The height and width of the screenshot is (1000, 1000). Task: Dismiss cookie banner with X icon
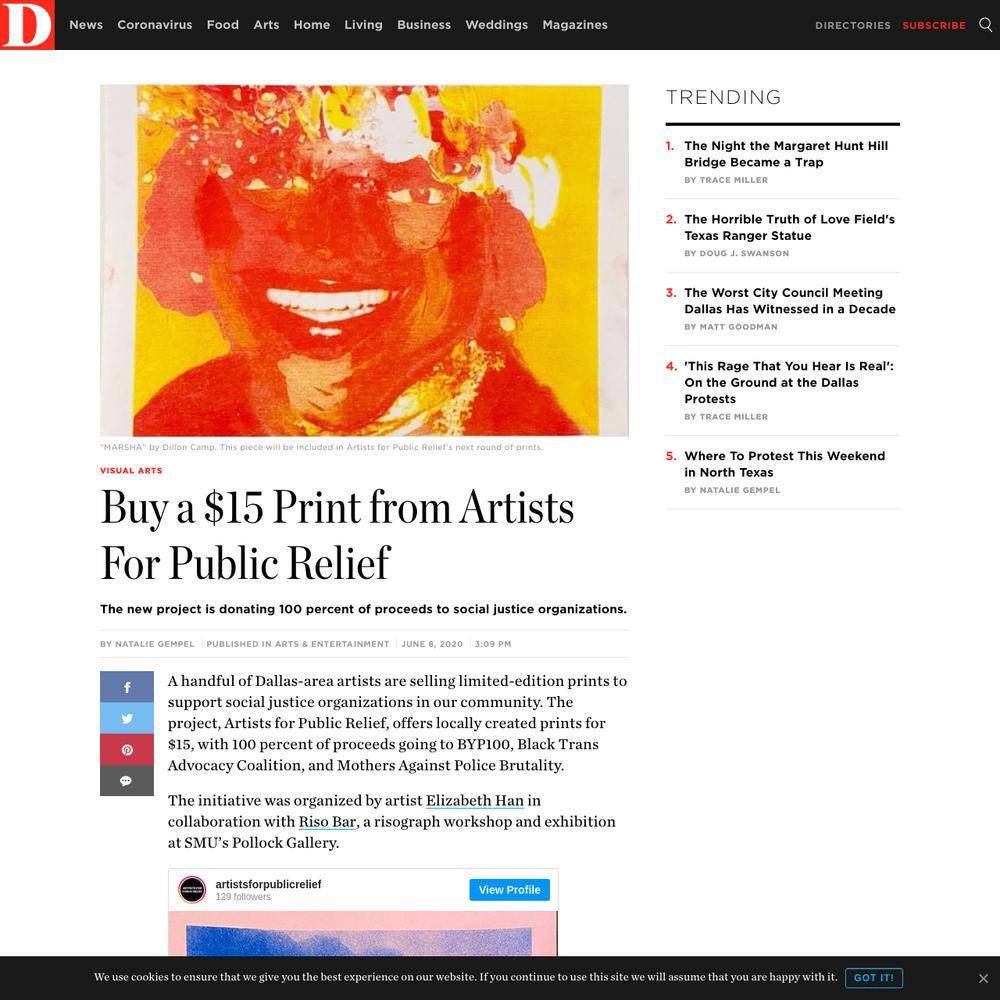(x=983, y=978)
